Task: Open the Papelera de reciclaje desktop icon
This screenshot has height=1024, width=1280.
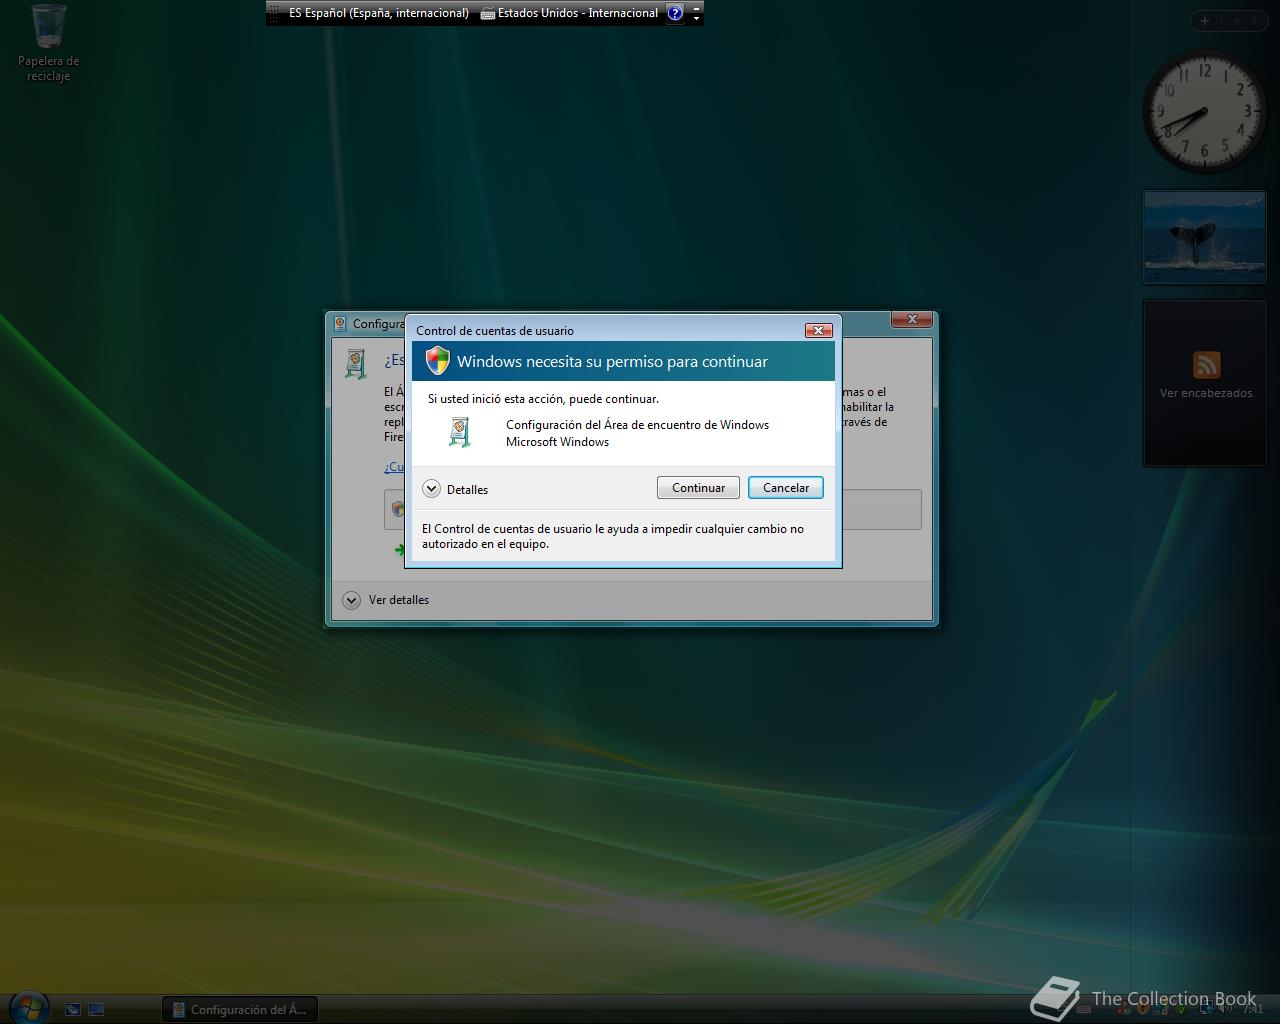Action: coord(48,44)
